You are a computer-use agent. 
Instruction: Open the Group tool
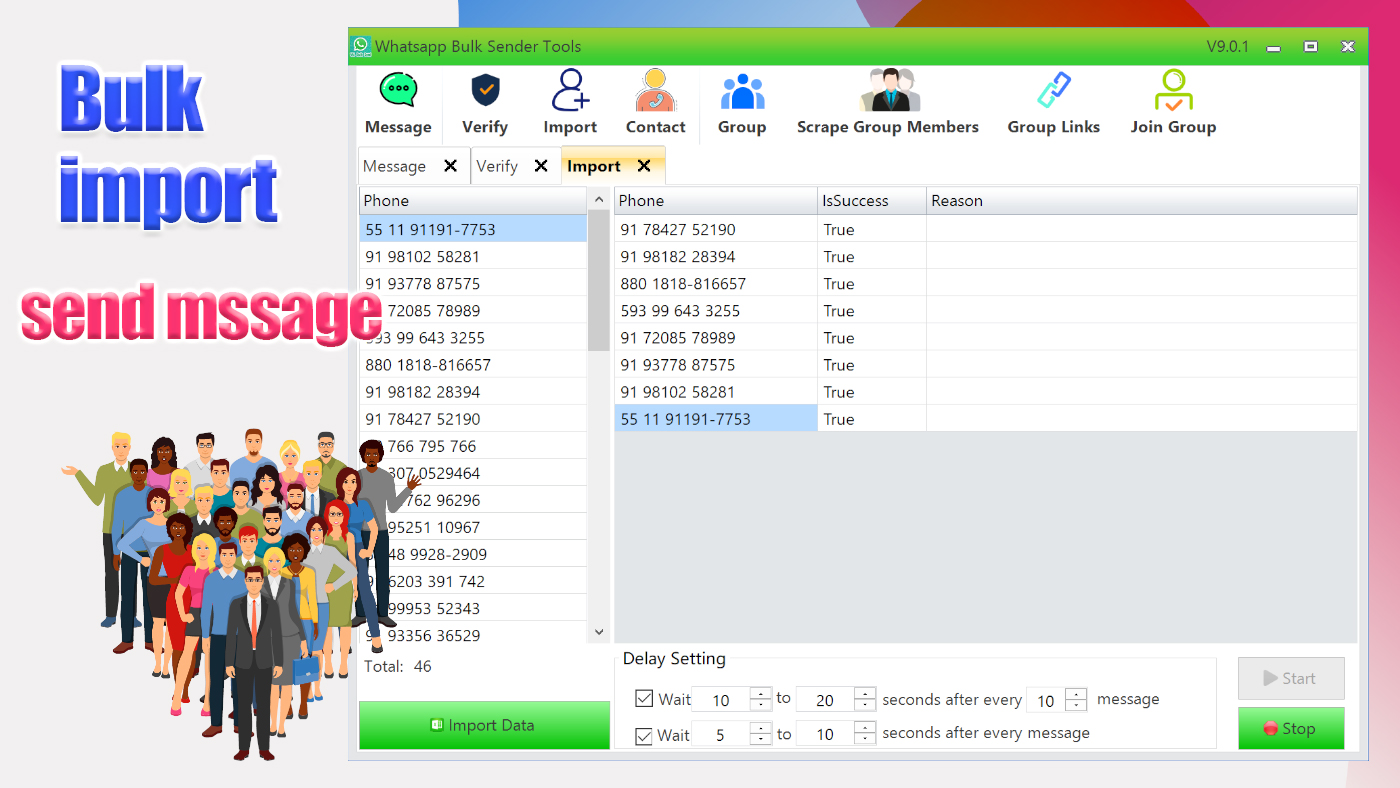(x=742, y=103)
